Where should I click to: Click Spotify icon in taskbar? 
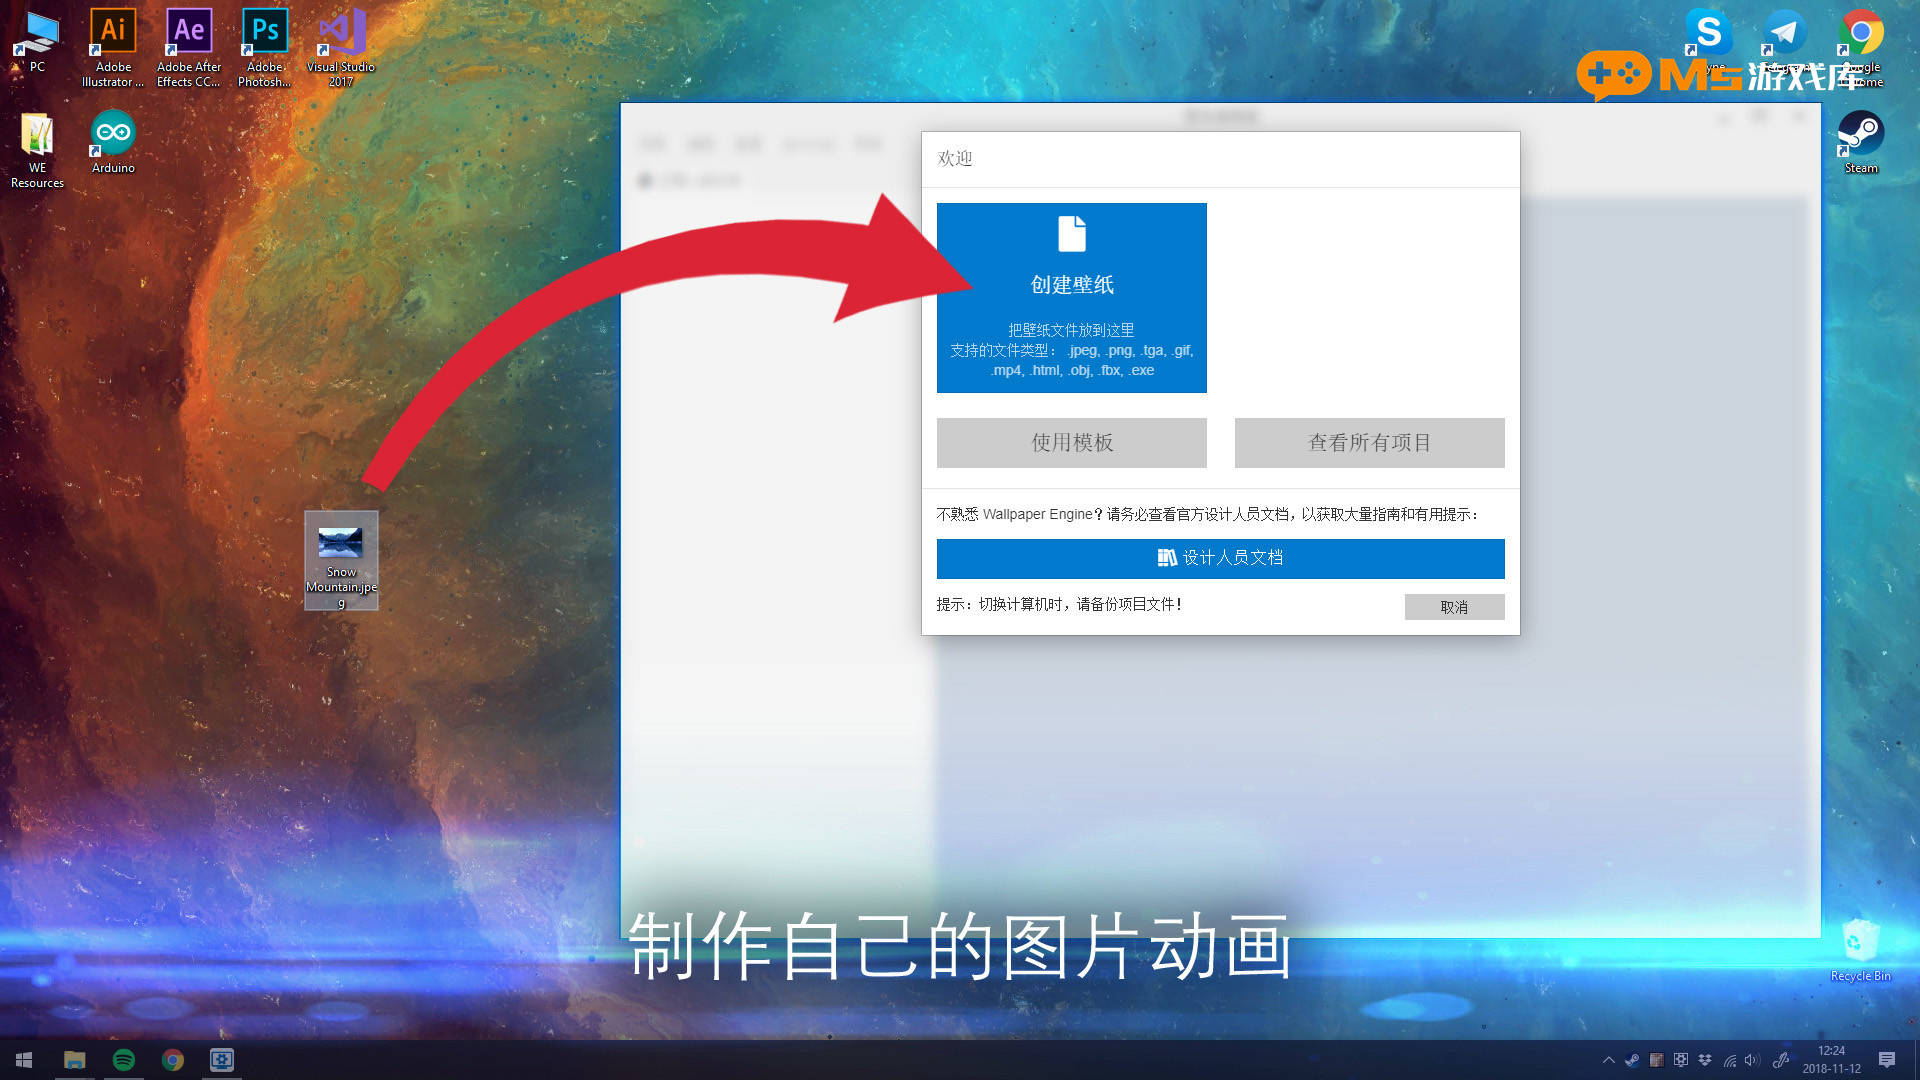click(x=123, y=1059)
